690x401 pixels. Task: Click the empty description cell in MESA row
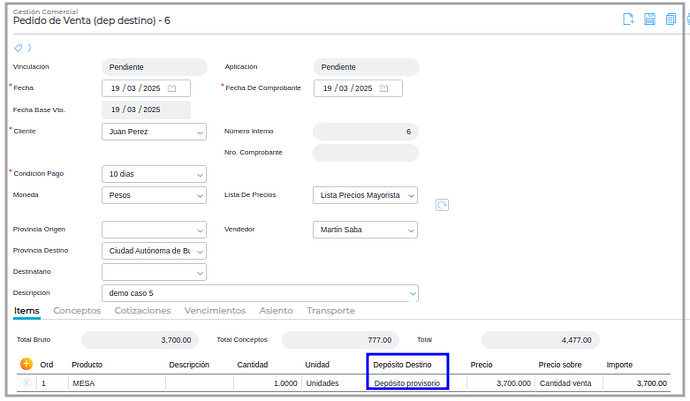pos(199,383)
